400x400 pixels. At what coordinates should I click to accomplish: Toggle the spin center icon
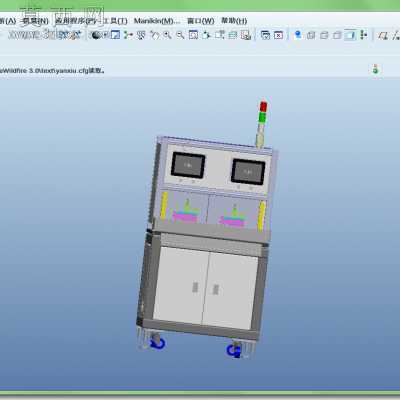tap(128, 35)
